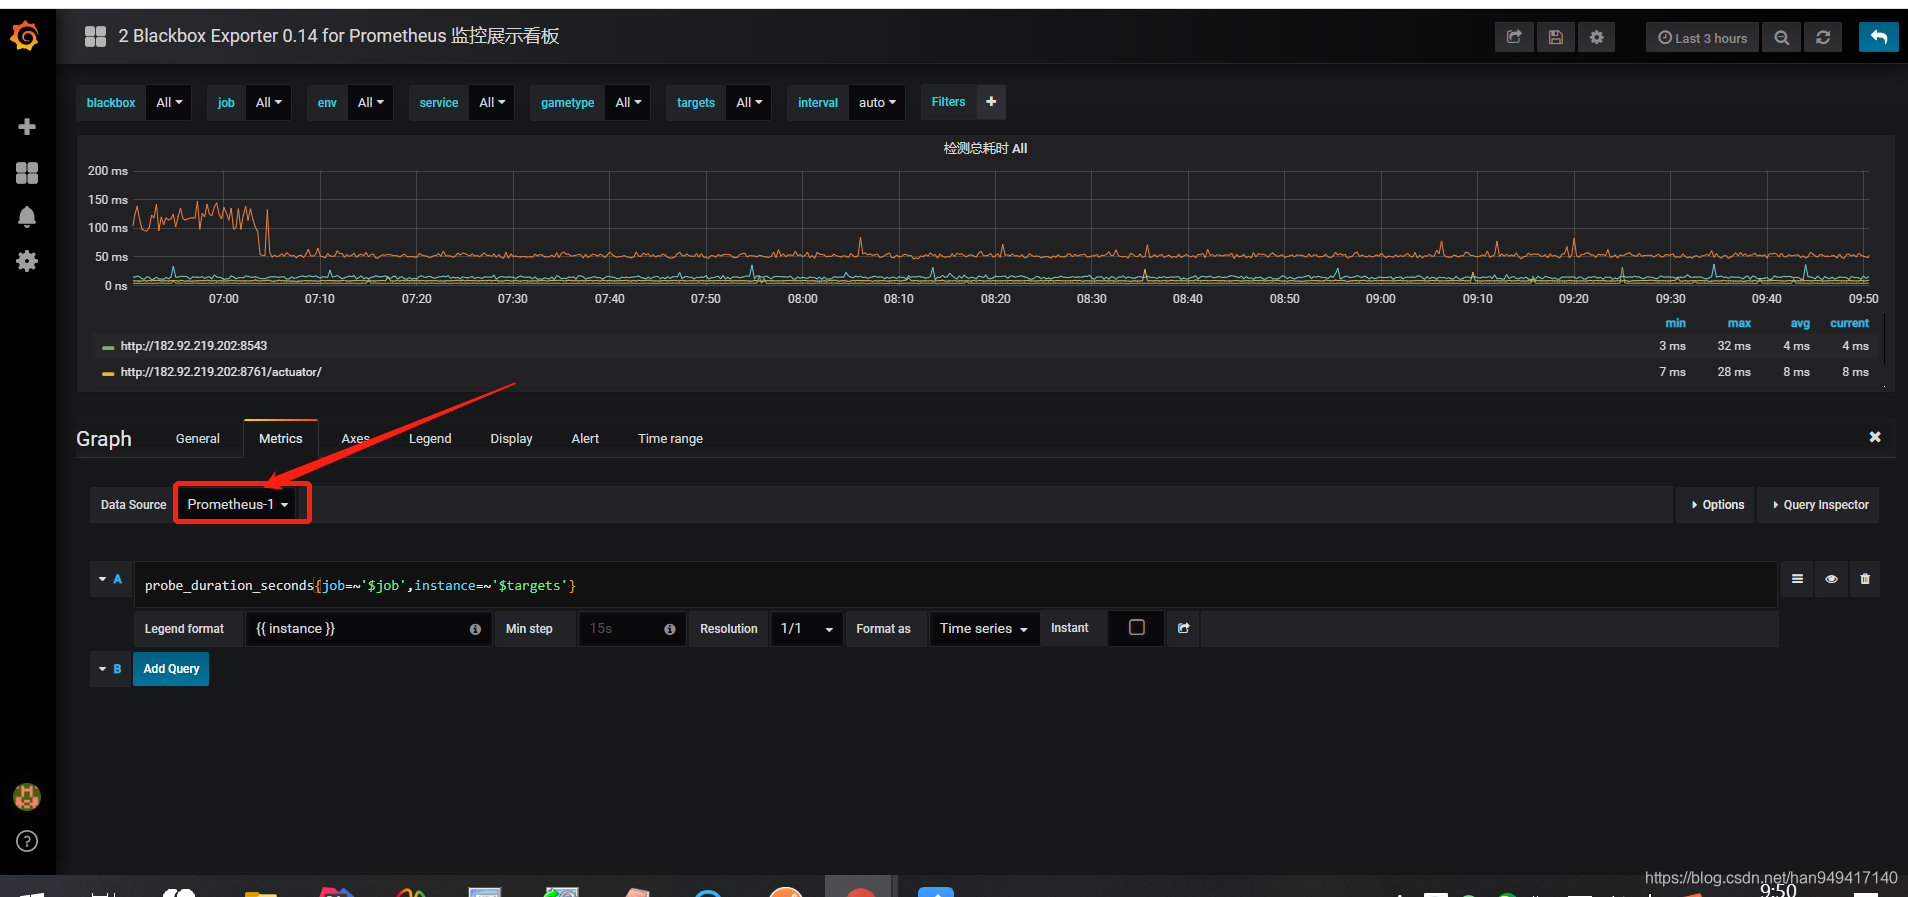Click the Legend format {{ instance }} field
The height and width of the screenshot is (897, 1908).
coord(368,629)
